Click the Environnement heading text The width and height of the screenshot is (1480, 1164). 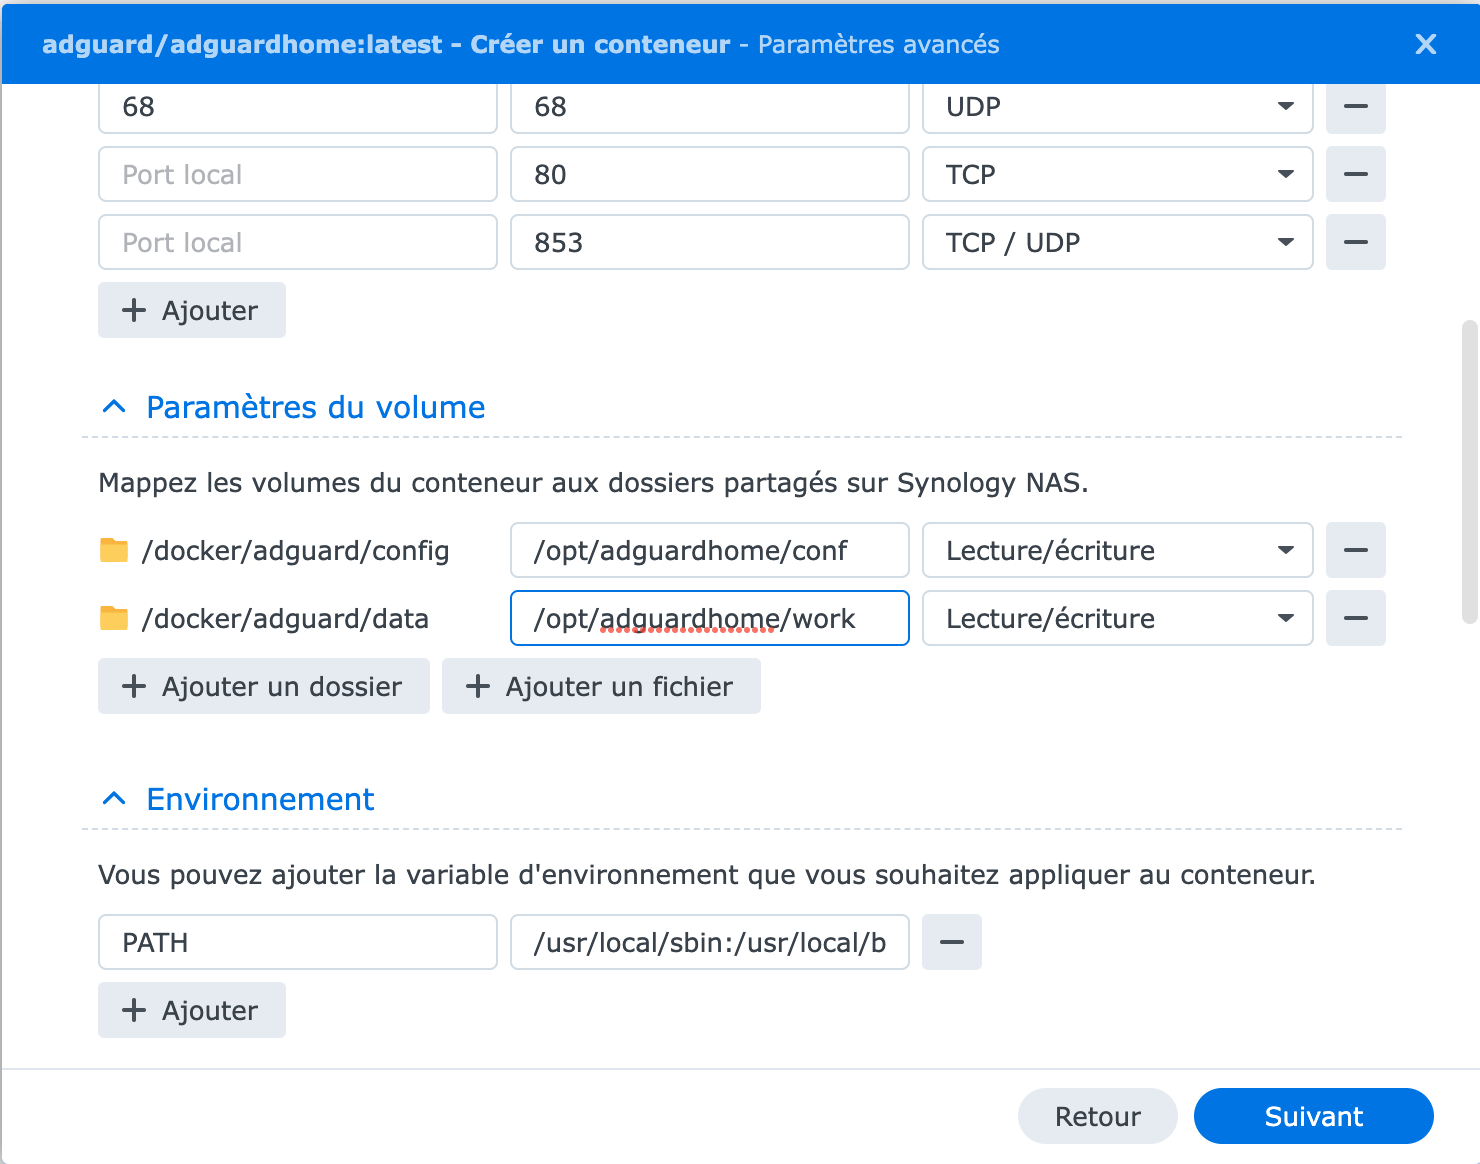260,799
